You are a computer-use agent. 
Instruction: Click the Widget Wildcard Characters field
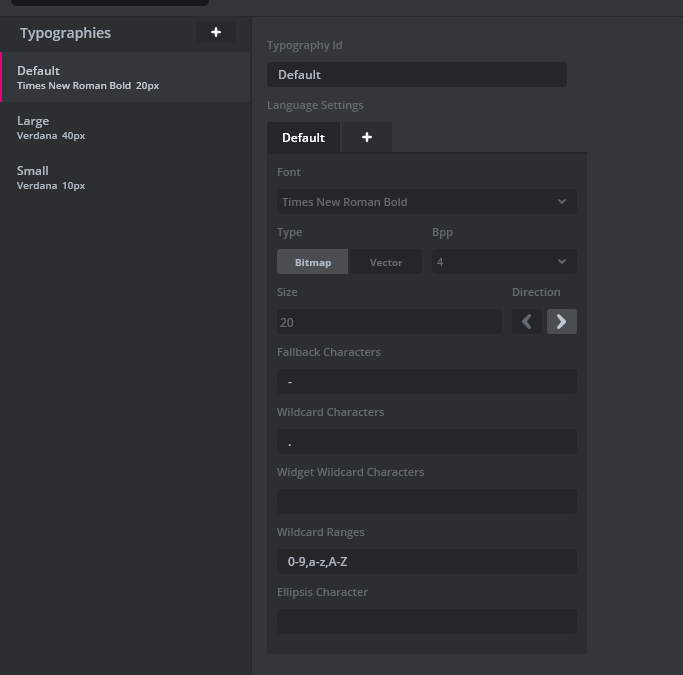[x=426, y=502]
